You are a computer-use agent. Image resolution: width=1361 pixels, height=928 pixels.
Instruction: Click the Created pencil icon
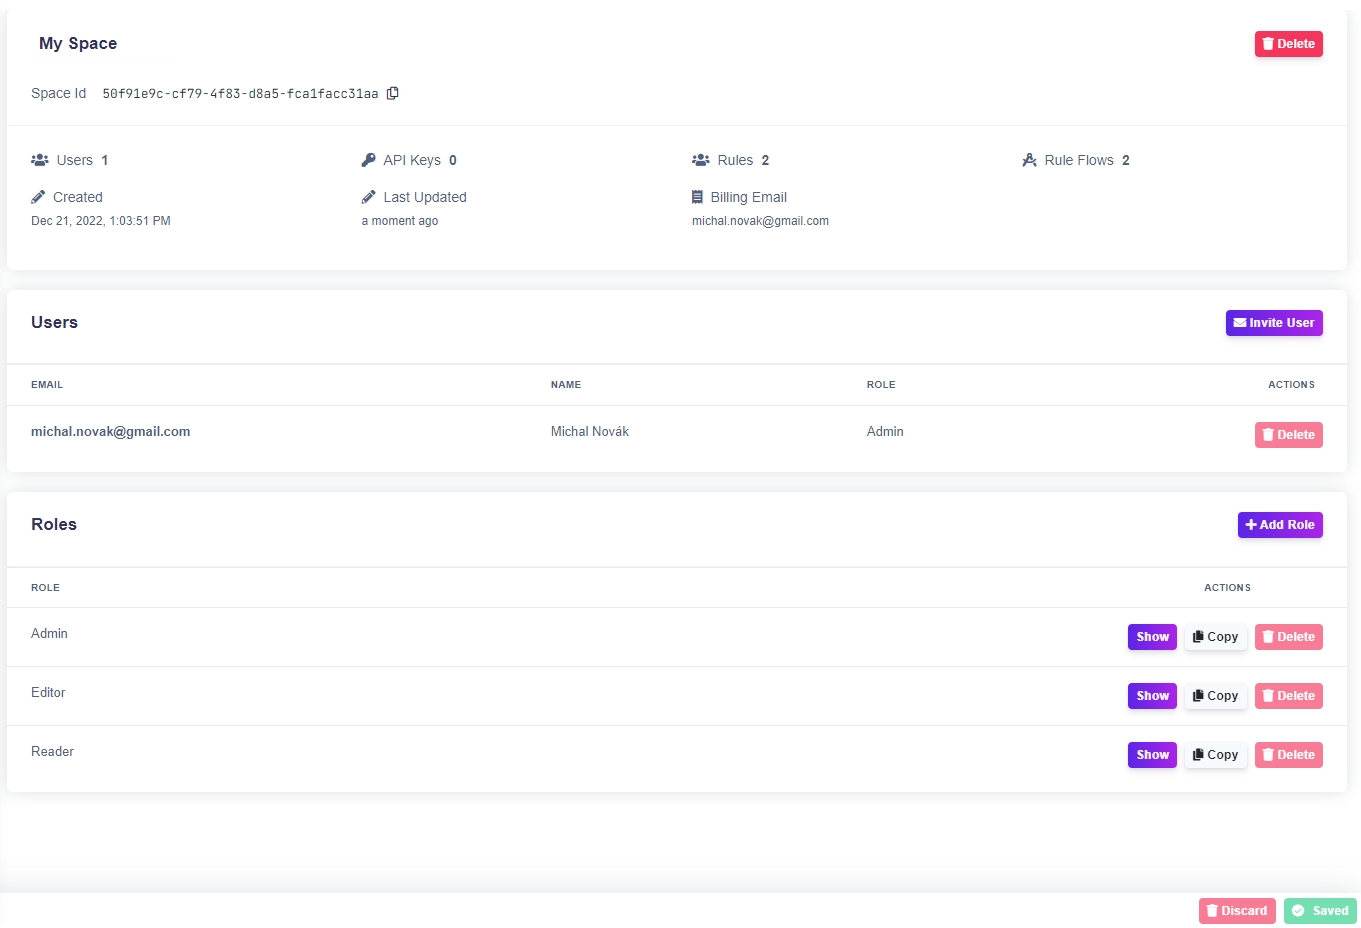point(38,197)
